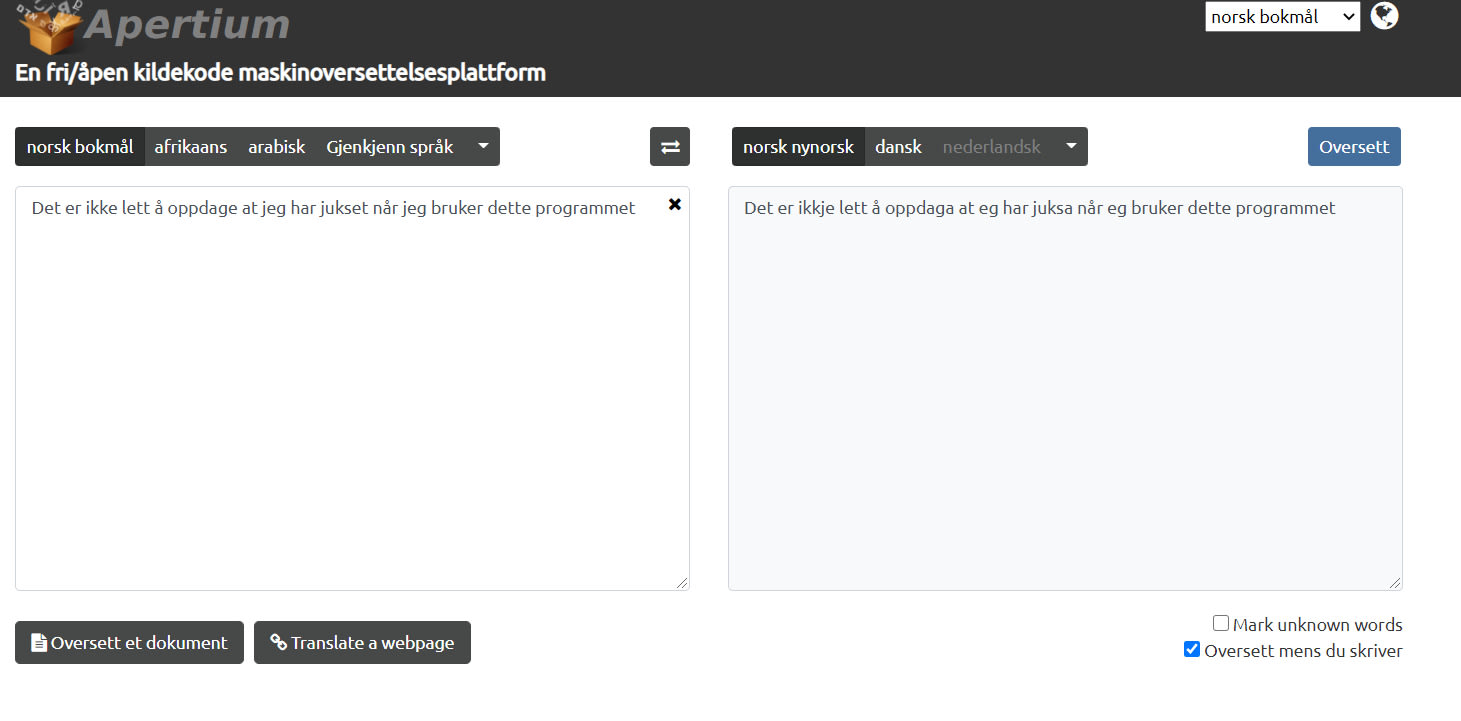Click the link icon on Translate a webpage
Viewport: 1461px width, 721px height.
[x=278, y=643]
